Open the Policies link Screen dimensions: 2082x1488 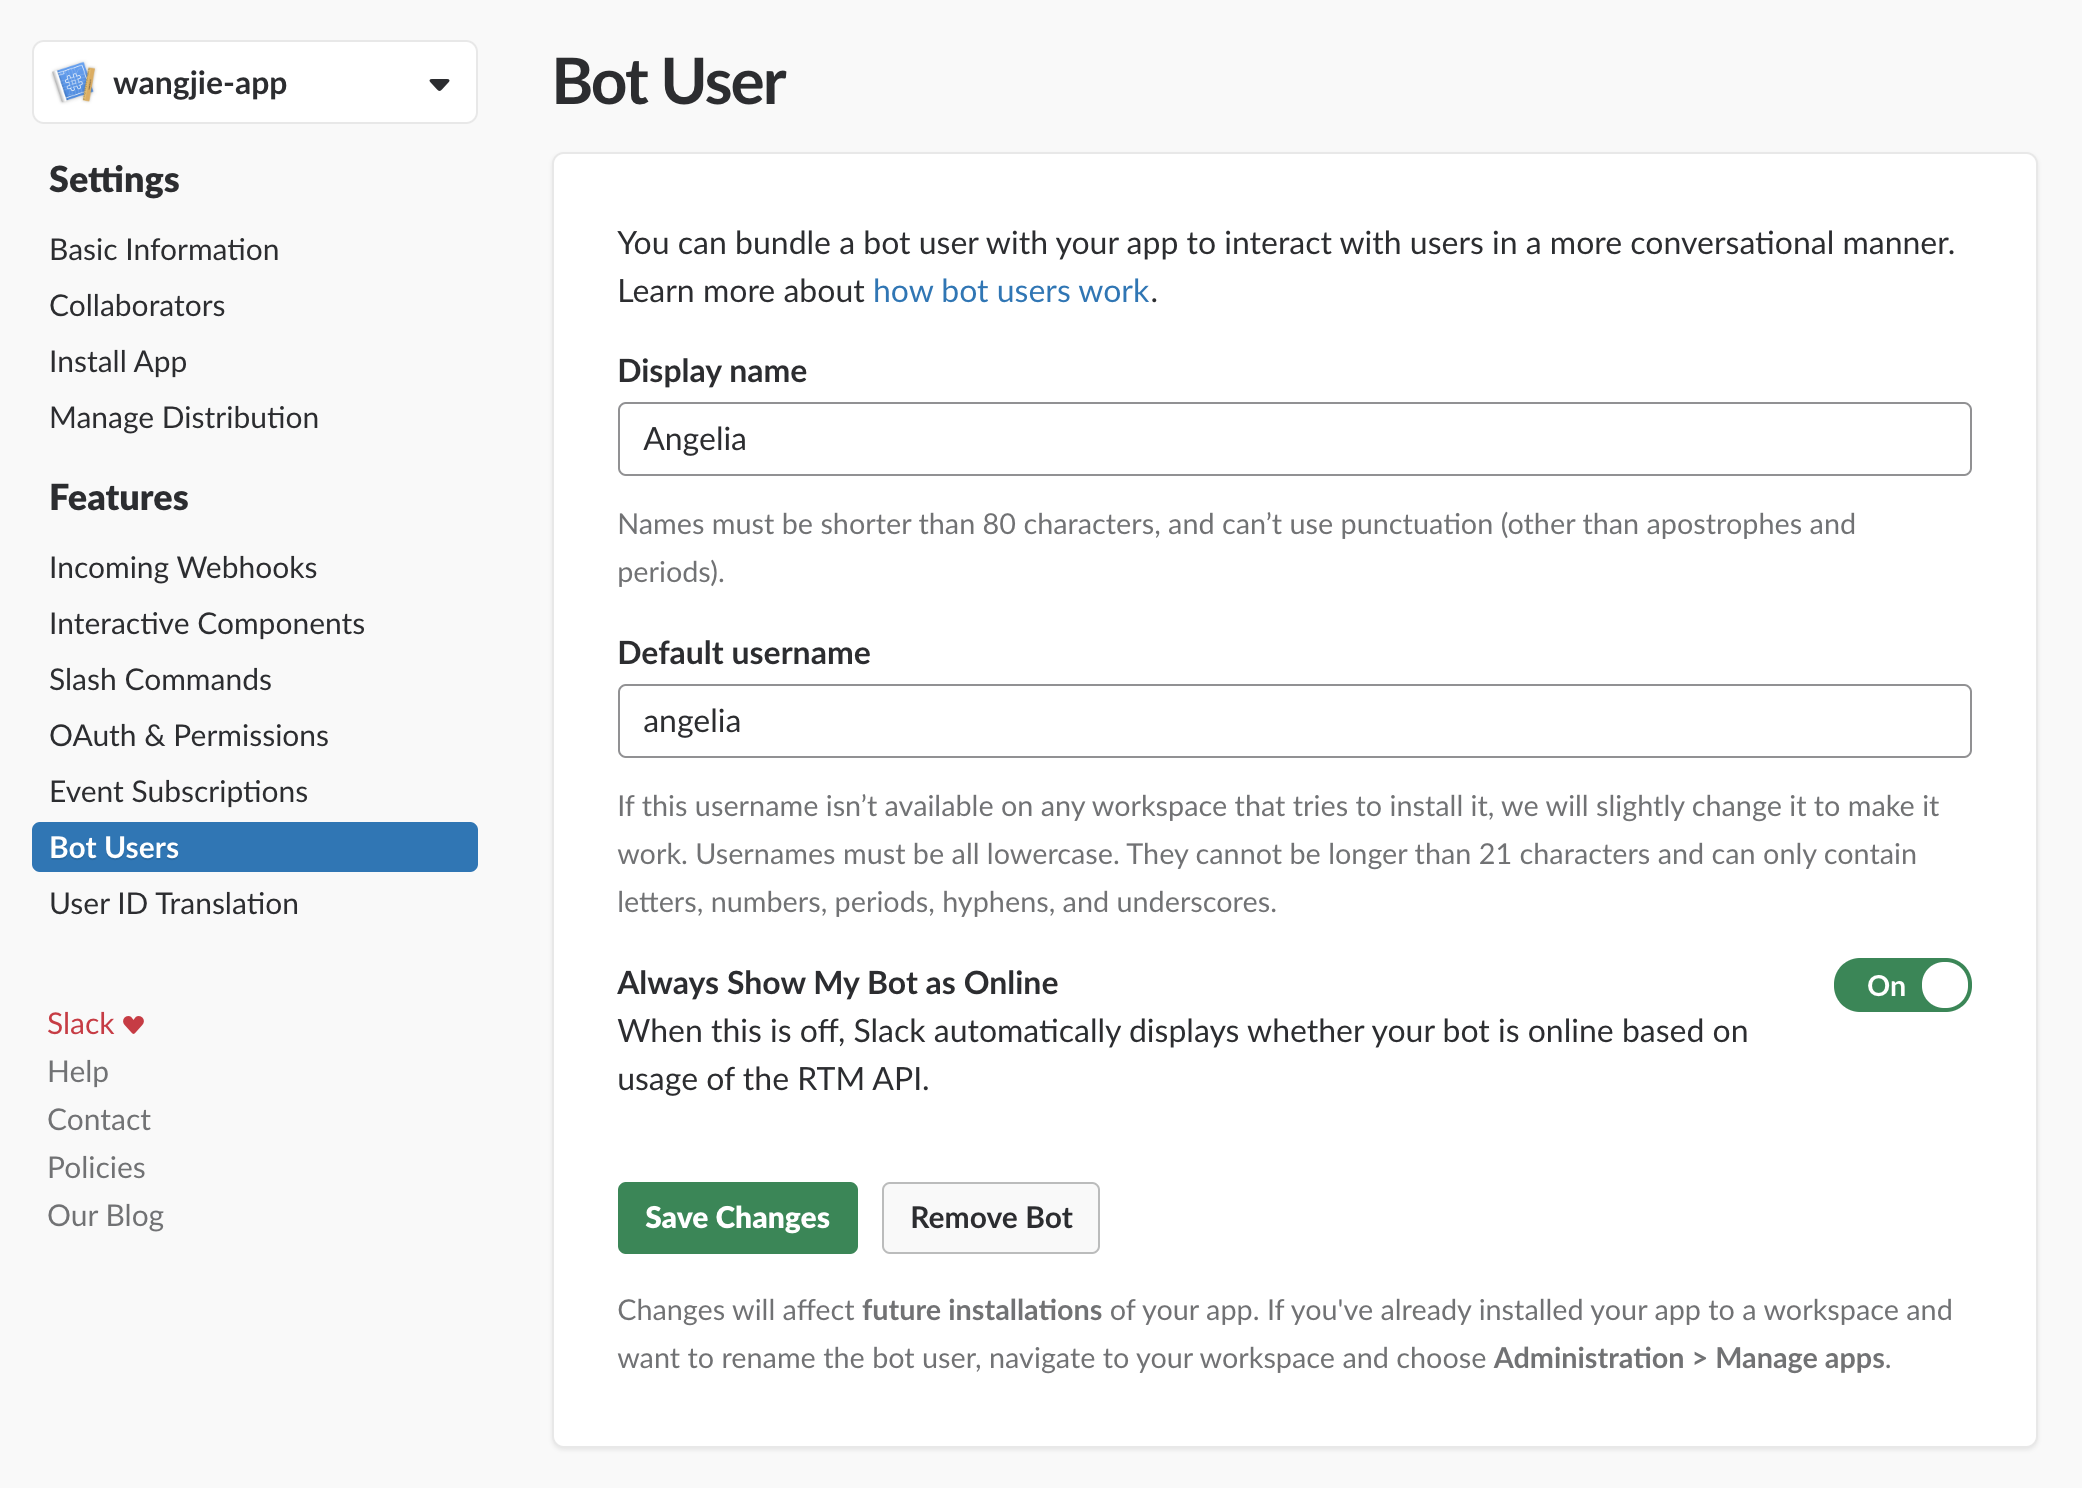coord(97,1167)
